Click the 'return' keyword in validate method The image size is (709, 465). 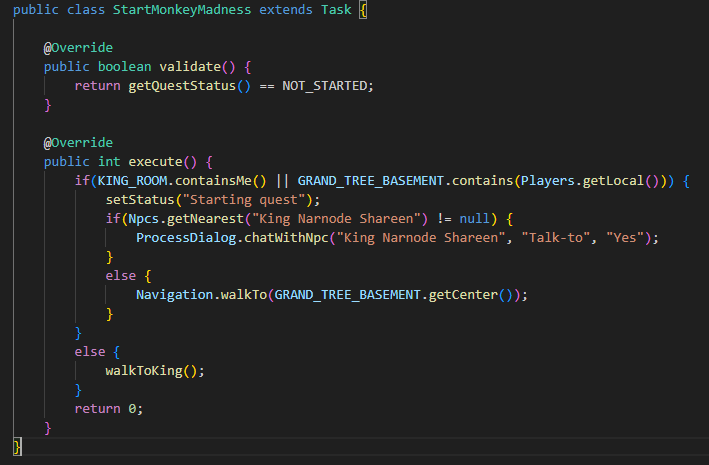tap(97, 86)
